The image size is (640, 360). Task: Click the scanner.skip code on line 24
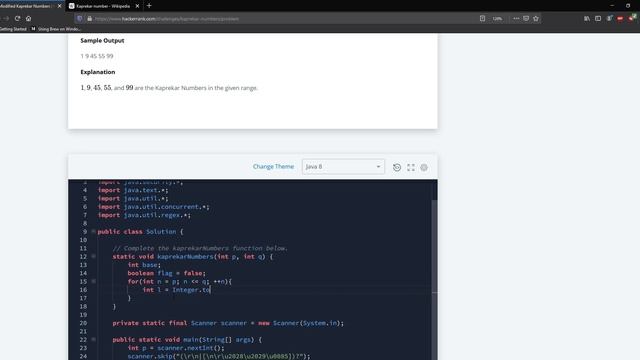219,356
